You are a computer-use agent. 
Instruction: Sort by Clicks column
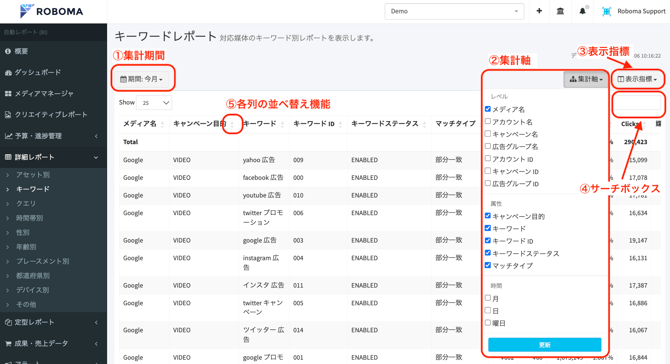(633, 124)
